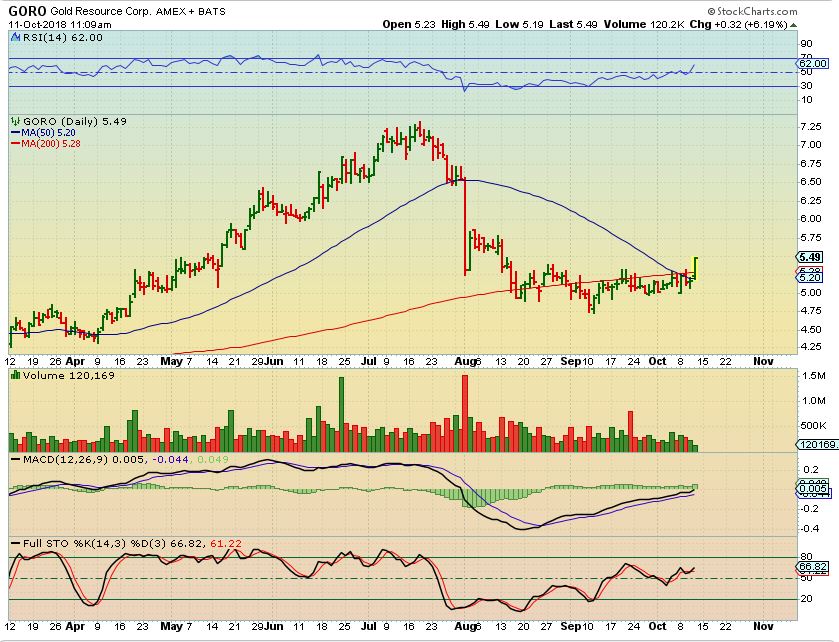The width and height of the screenshot is (839, 642).
Task: Click the candlestick icon beside GORO (Daily)
Action: [x=15, y=121]
